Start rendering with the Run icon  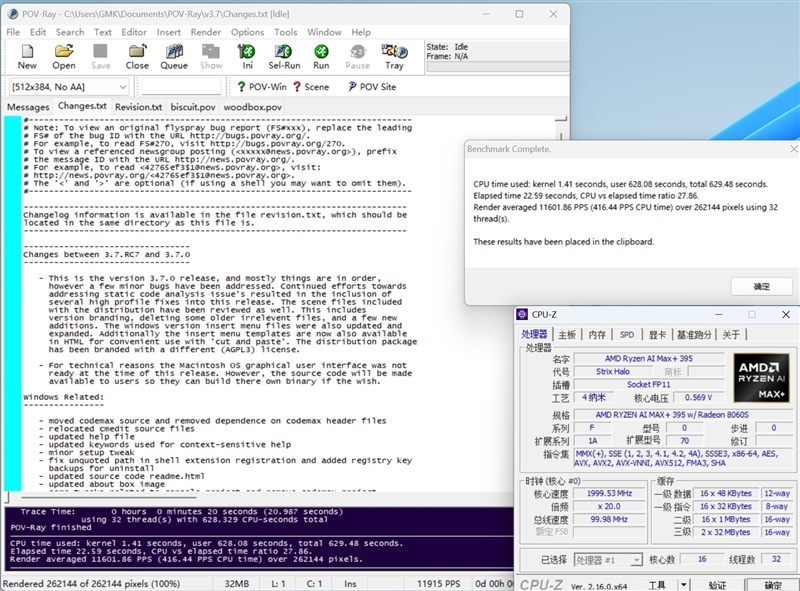[x=321, y=57]
